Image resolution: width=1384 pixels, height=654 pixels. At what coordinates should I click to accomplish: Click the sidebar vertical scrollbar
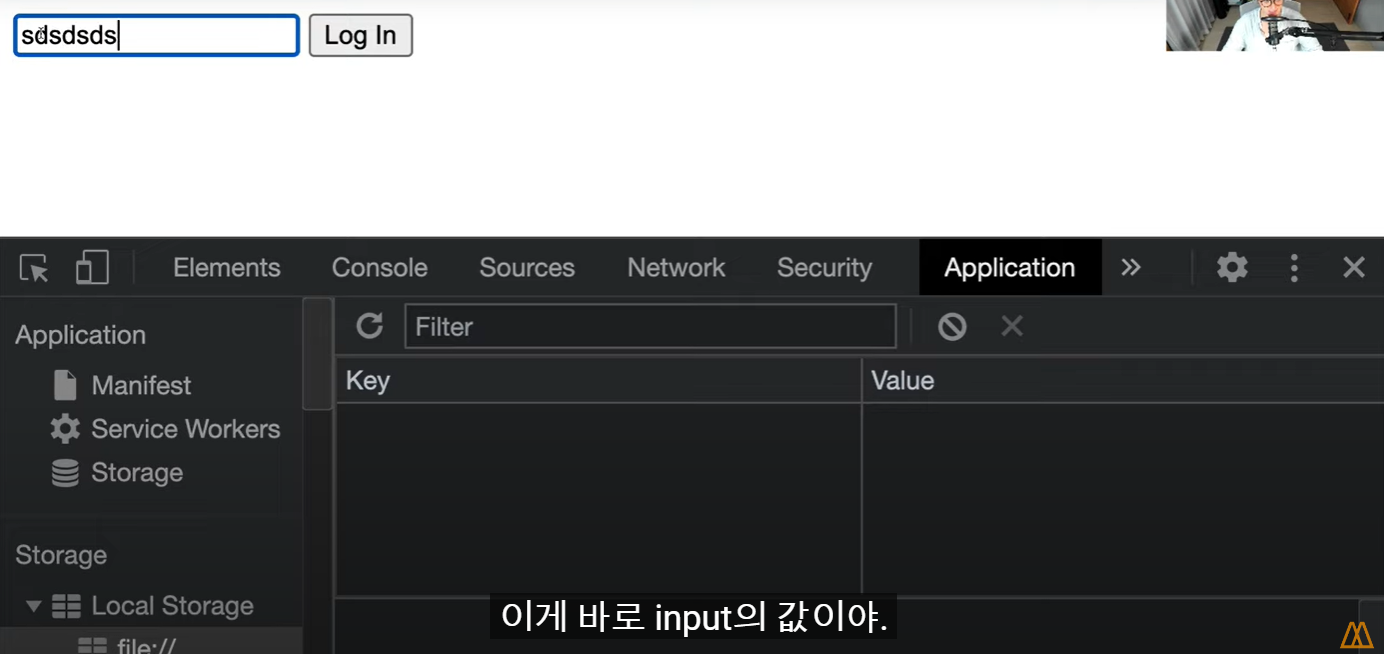tap(318, 354)
